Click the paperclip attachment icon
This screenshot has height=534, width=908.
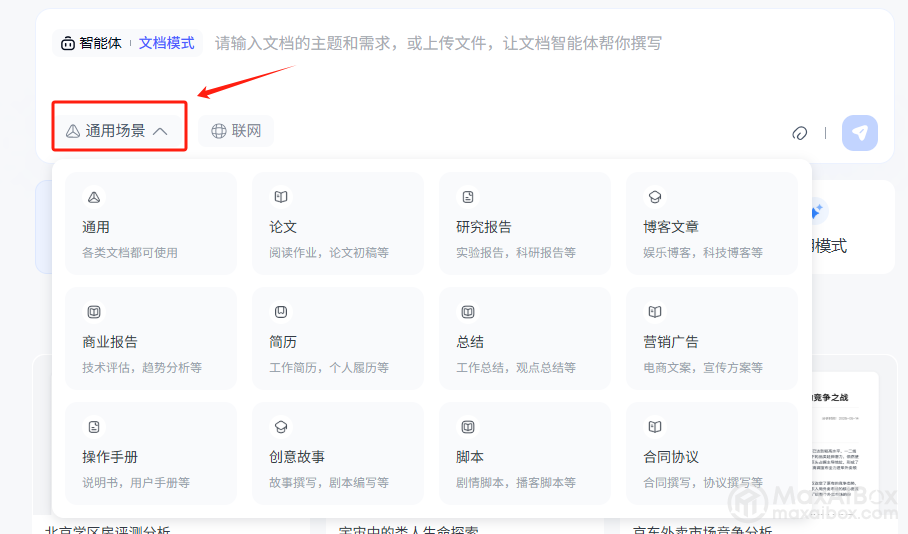click(x=799, y=133)
